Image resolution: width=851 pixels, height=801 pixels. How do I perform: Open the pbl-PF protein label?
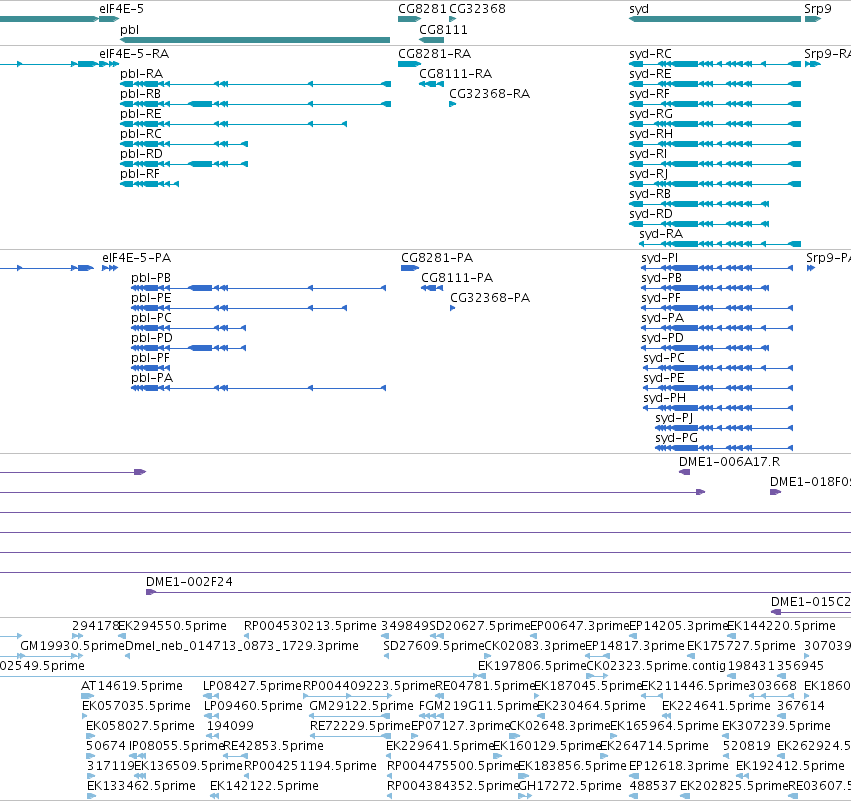tap(150, 358)
